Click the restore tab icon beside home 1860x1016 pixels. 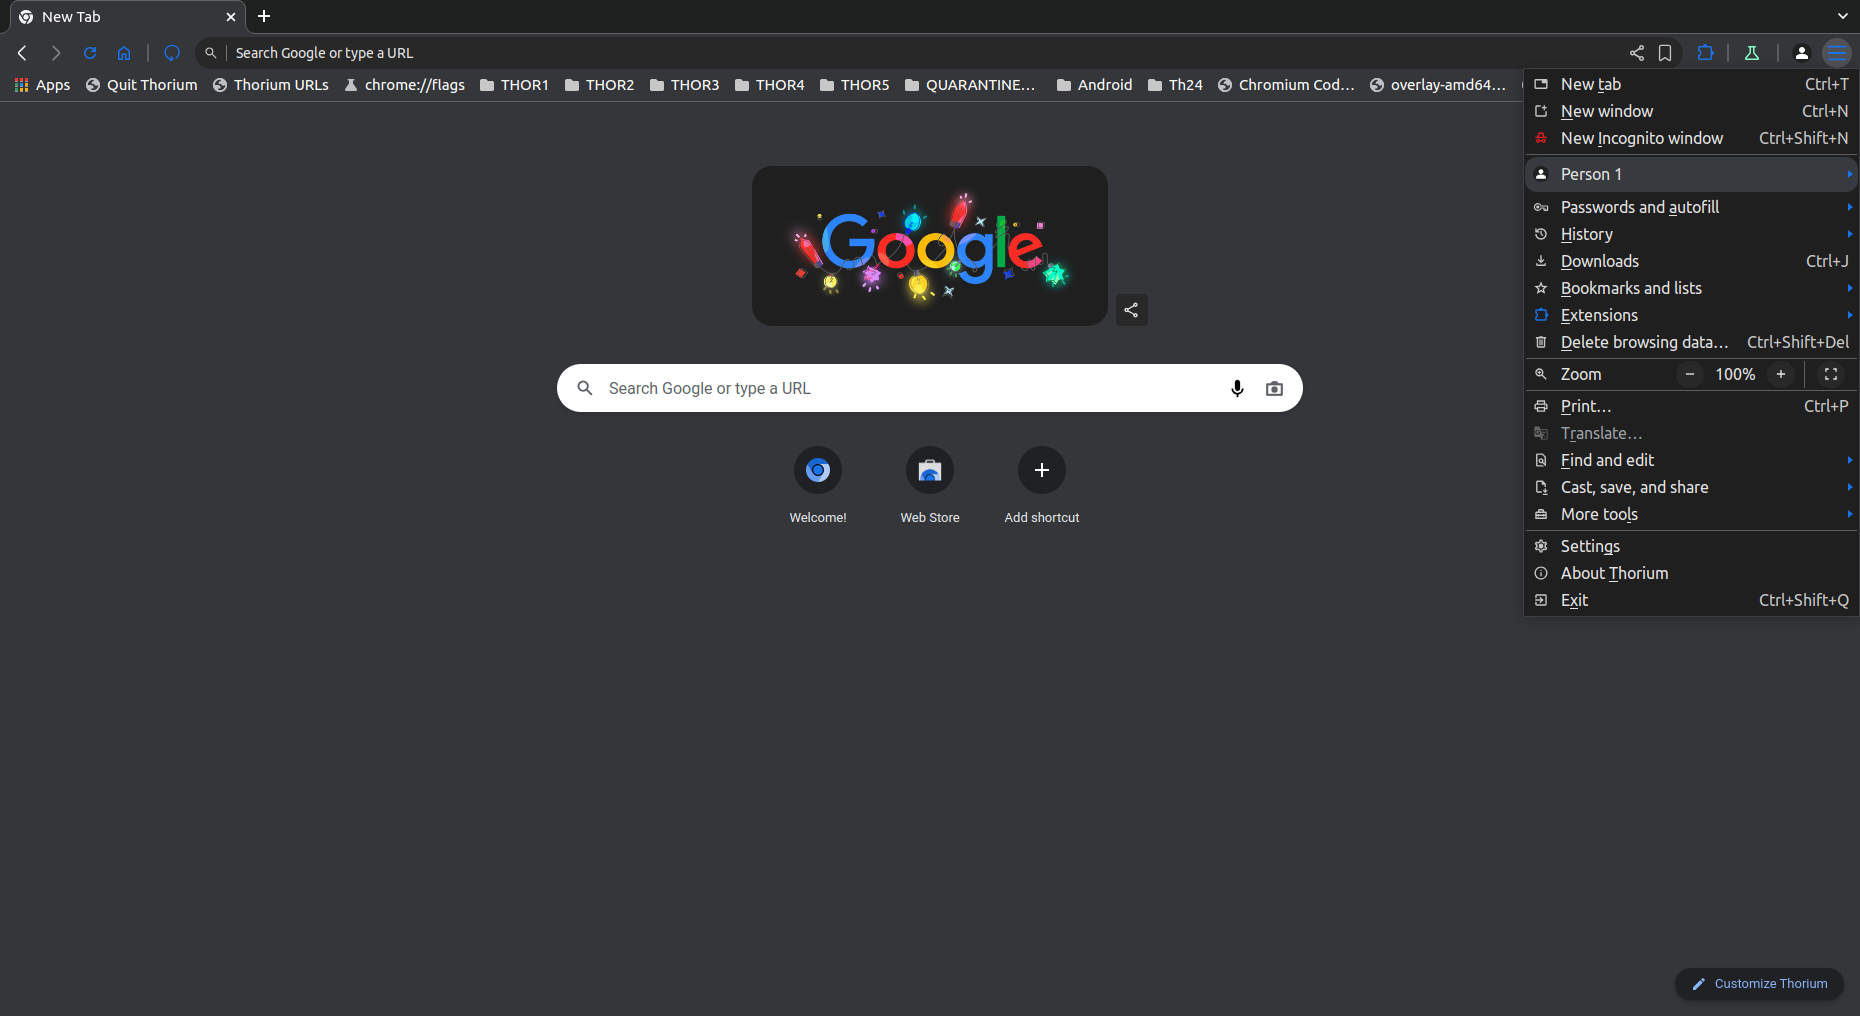pos(172,53)
